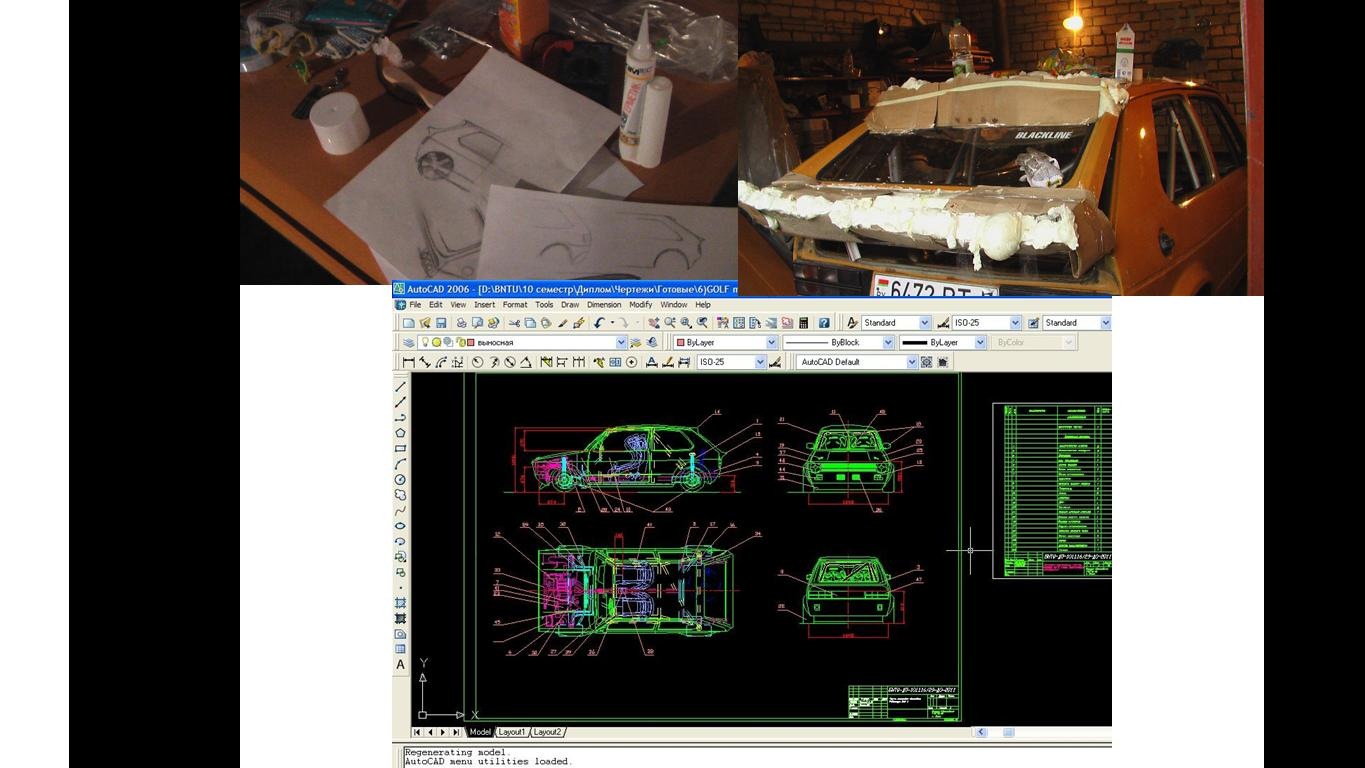Select the Hatch tool
1365x768 pixels.
tap(401, 603)
